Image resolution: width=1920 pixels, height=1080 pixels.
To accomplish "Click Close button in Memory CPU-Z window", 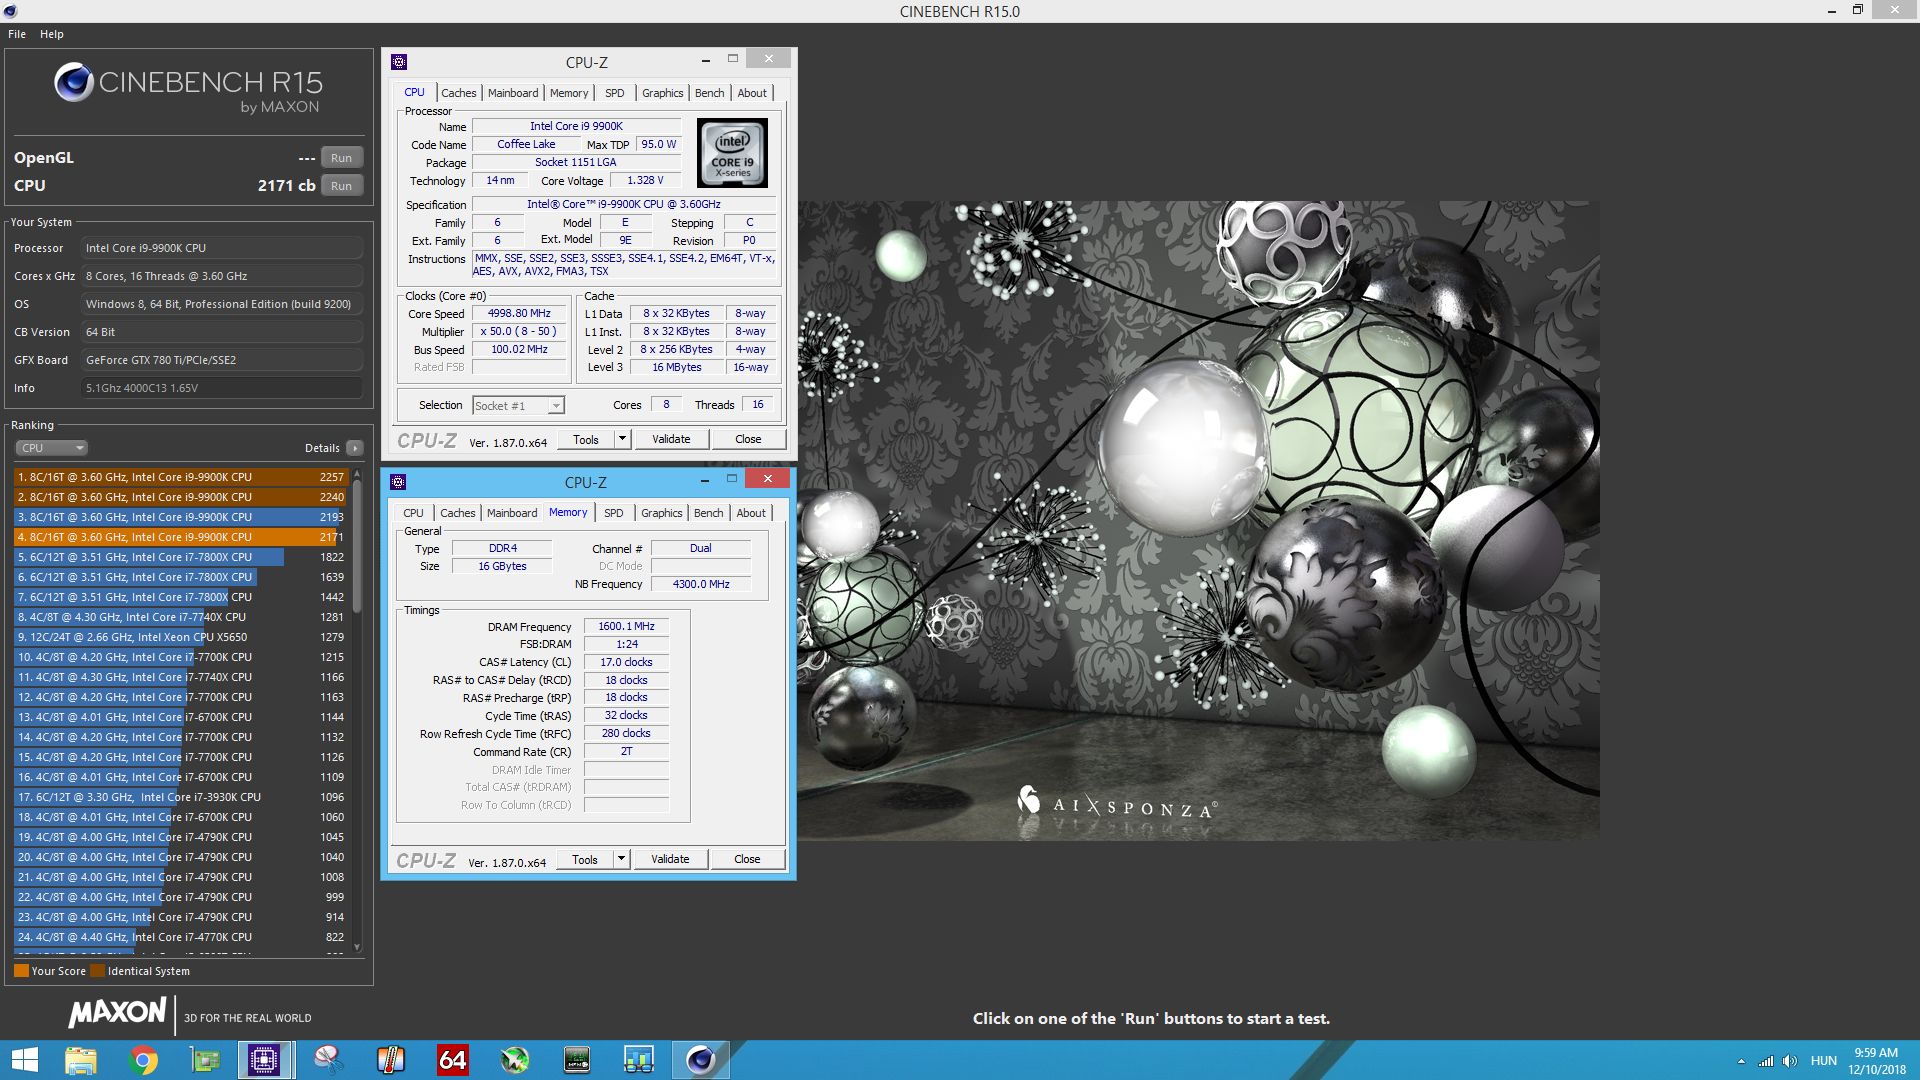I will (747, 859).
